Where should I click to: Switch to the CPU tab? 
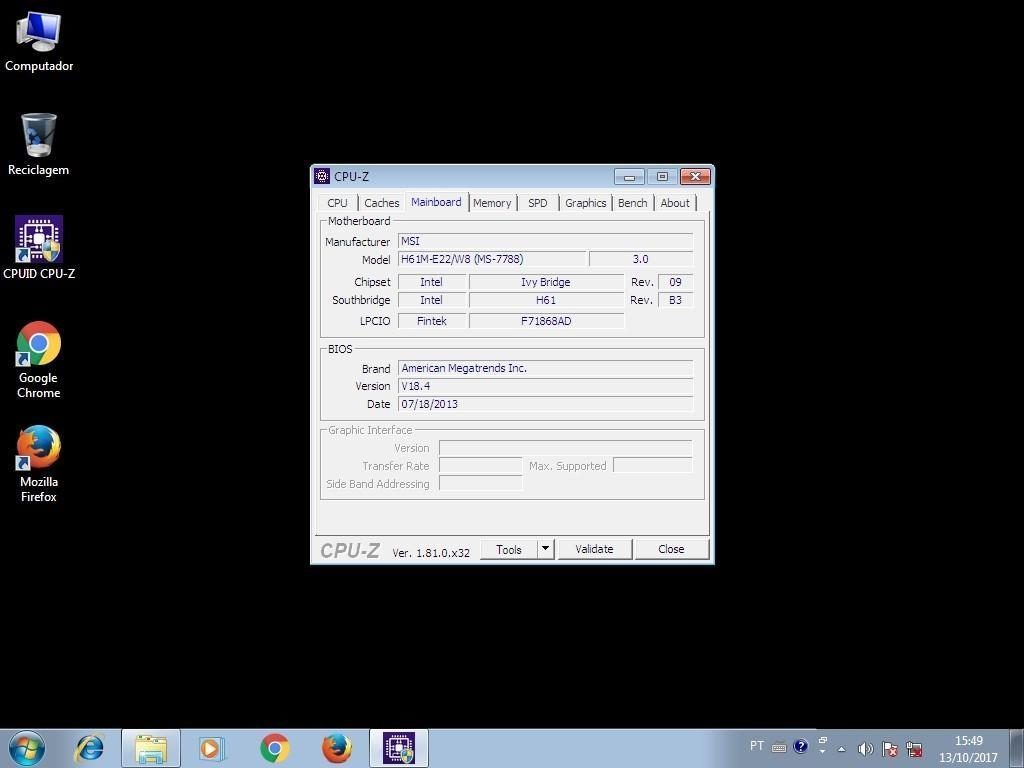click(x=338, y=203)
